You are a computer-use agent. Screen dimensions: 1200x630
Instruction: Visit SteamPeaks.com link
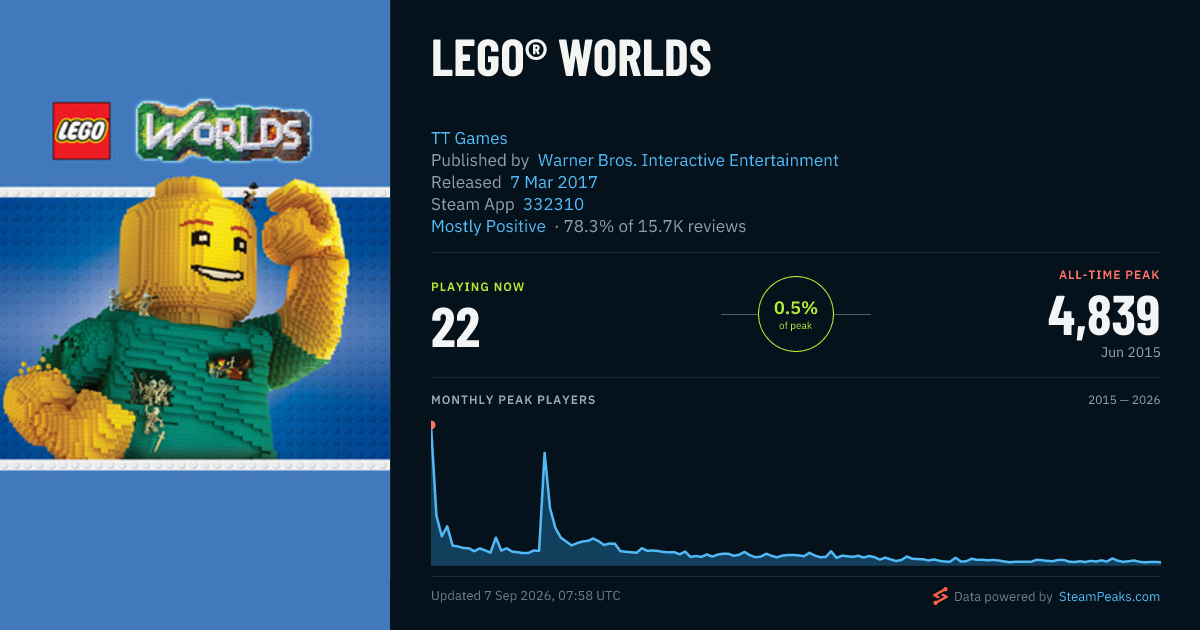click(x=1108, y=597)
